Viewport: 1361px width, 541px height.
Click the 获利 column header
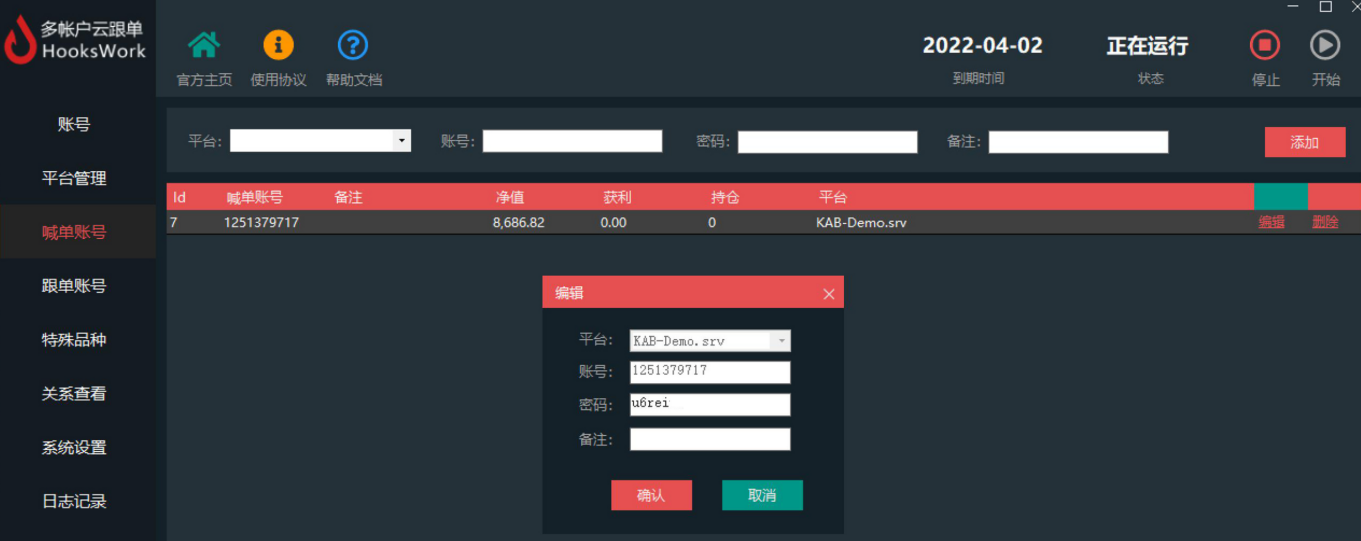click(618, 197)
